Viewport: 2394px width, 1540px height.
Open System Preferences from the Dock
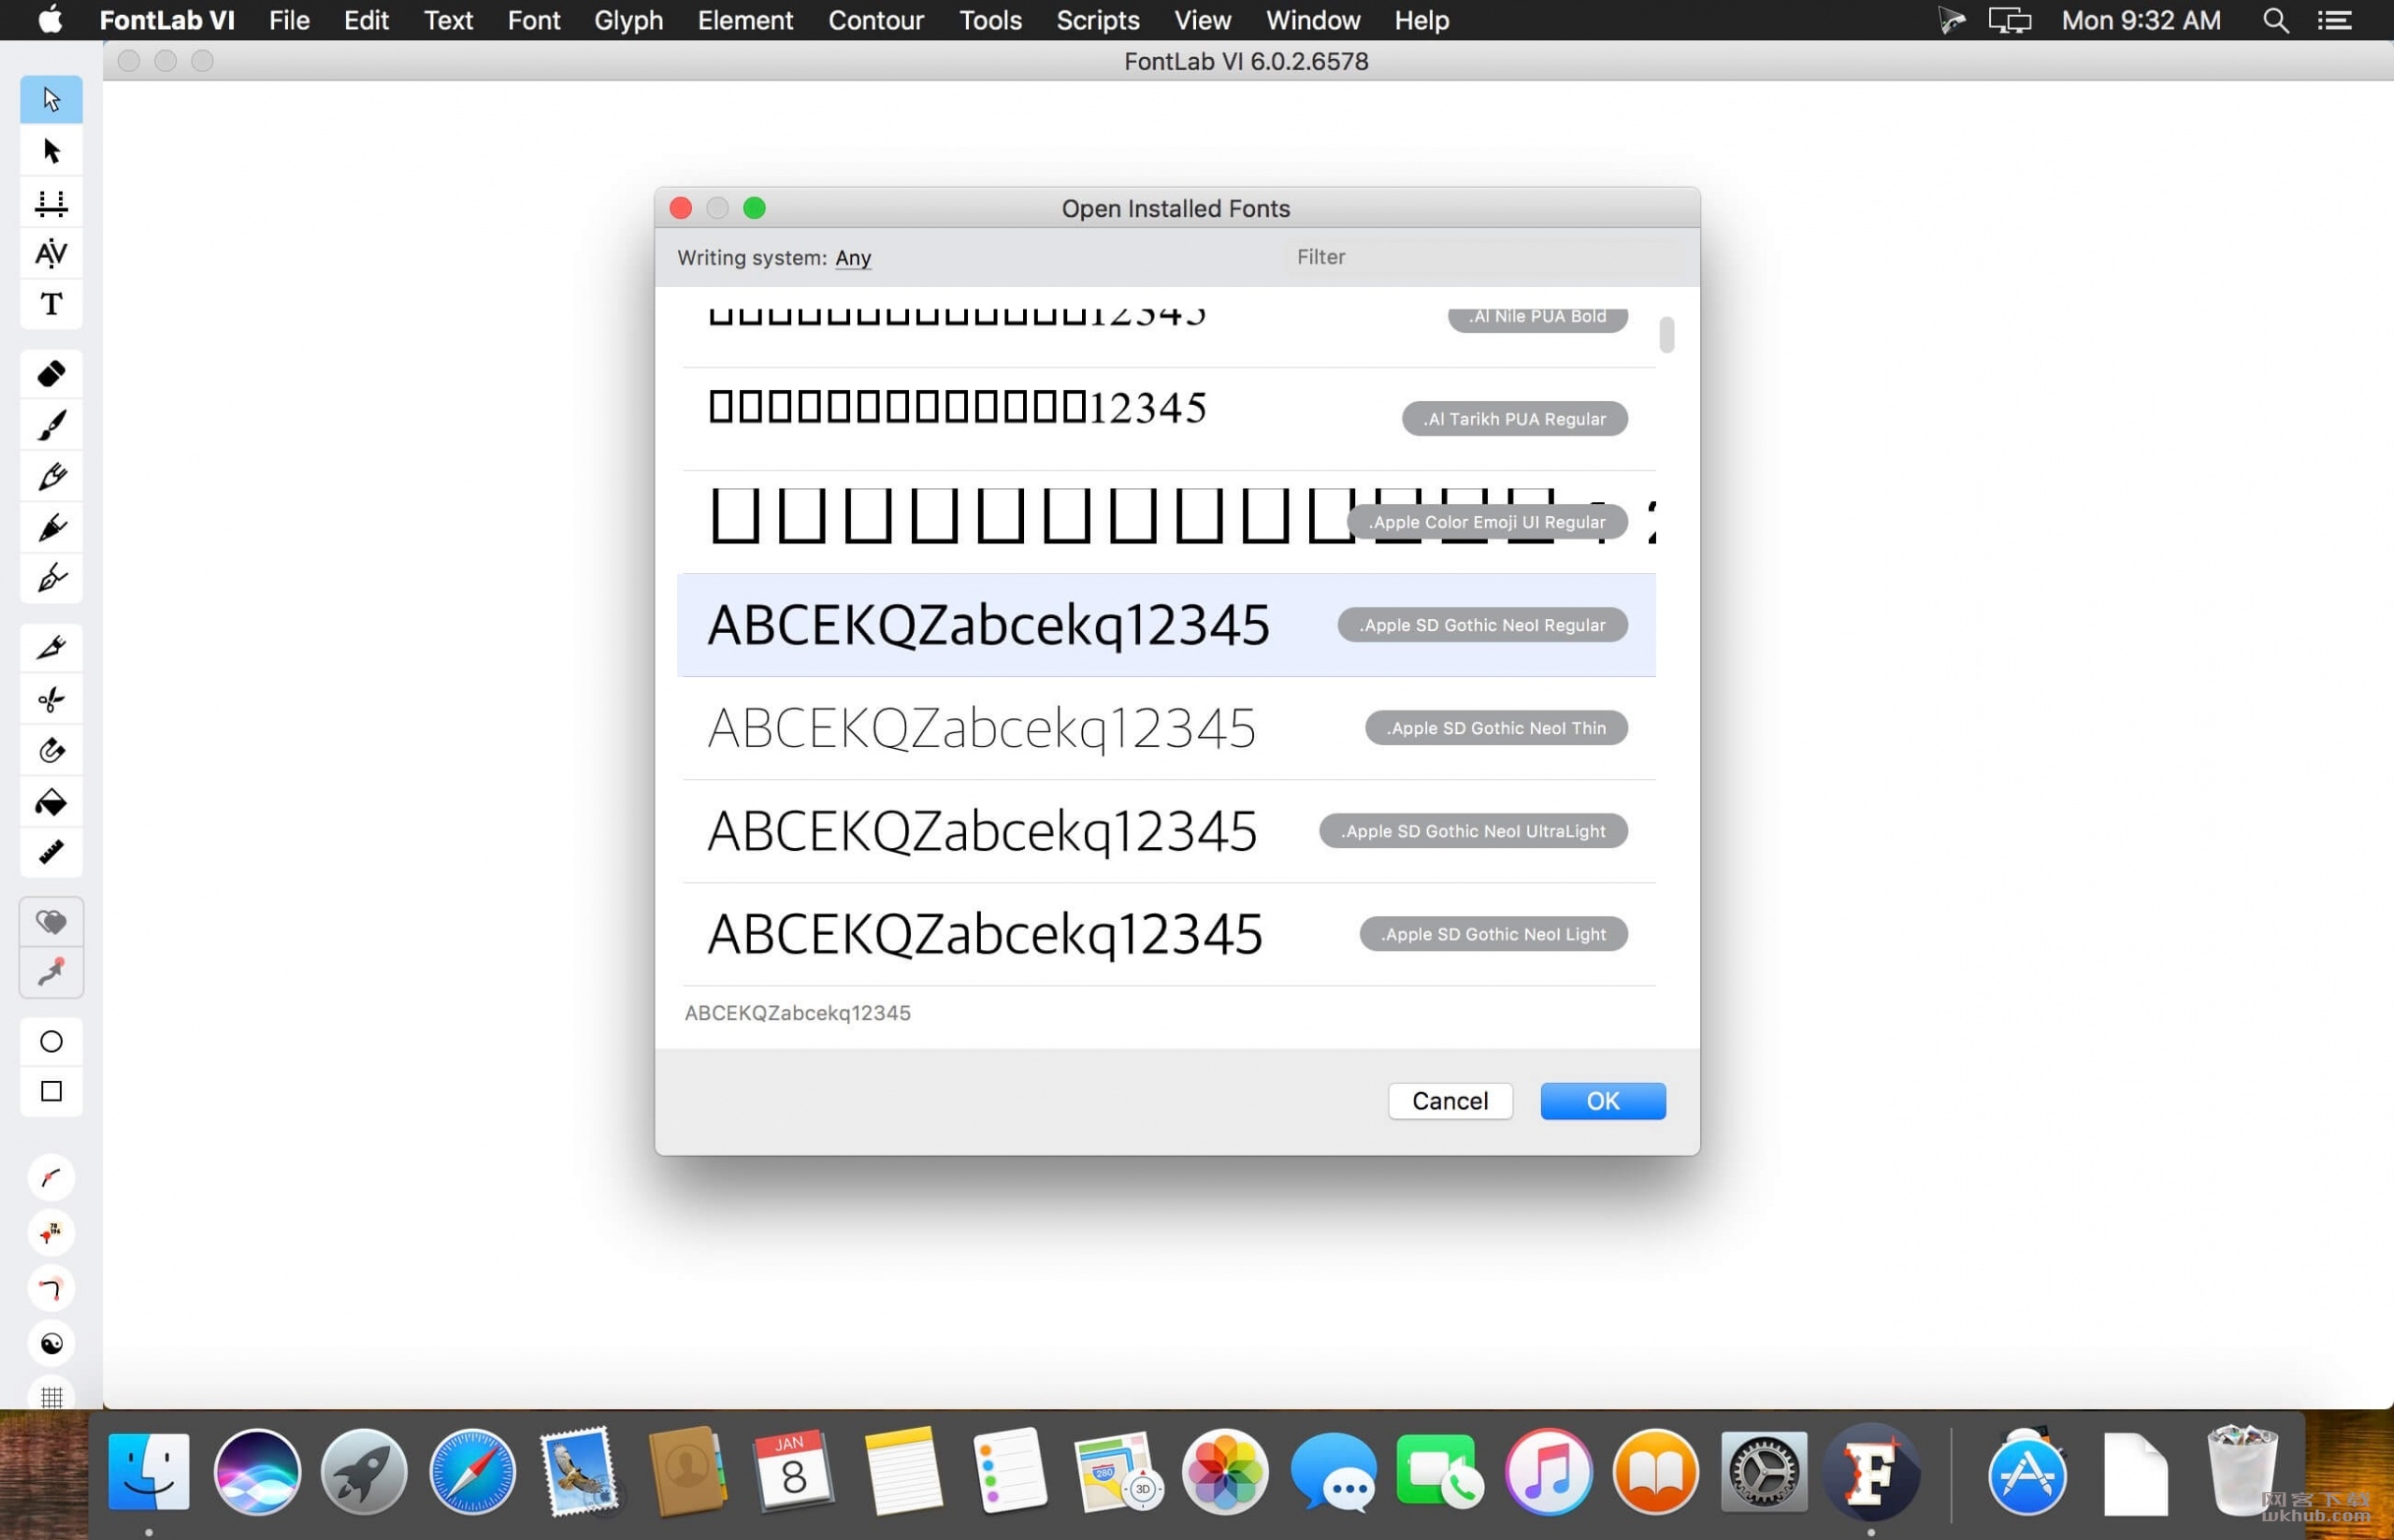[1764, 1472]
